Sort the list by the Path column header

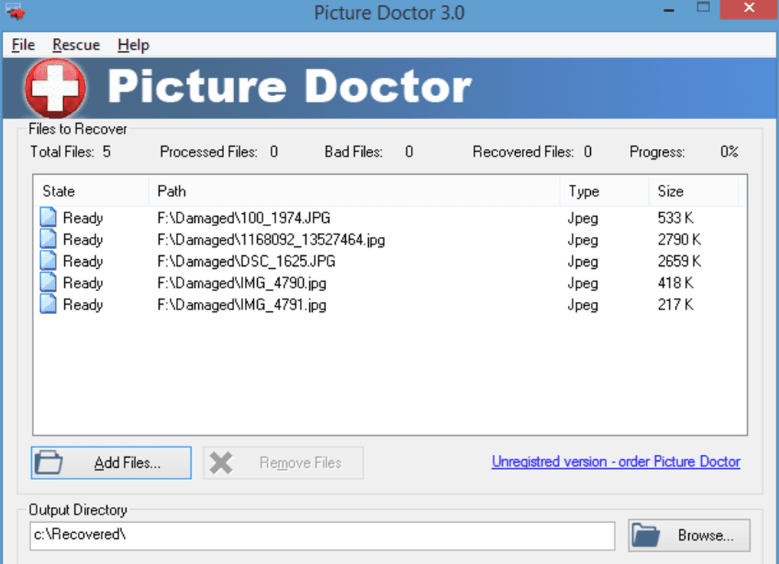coord(355,191)
